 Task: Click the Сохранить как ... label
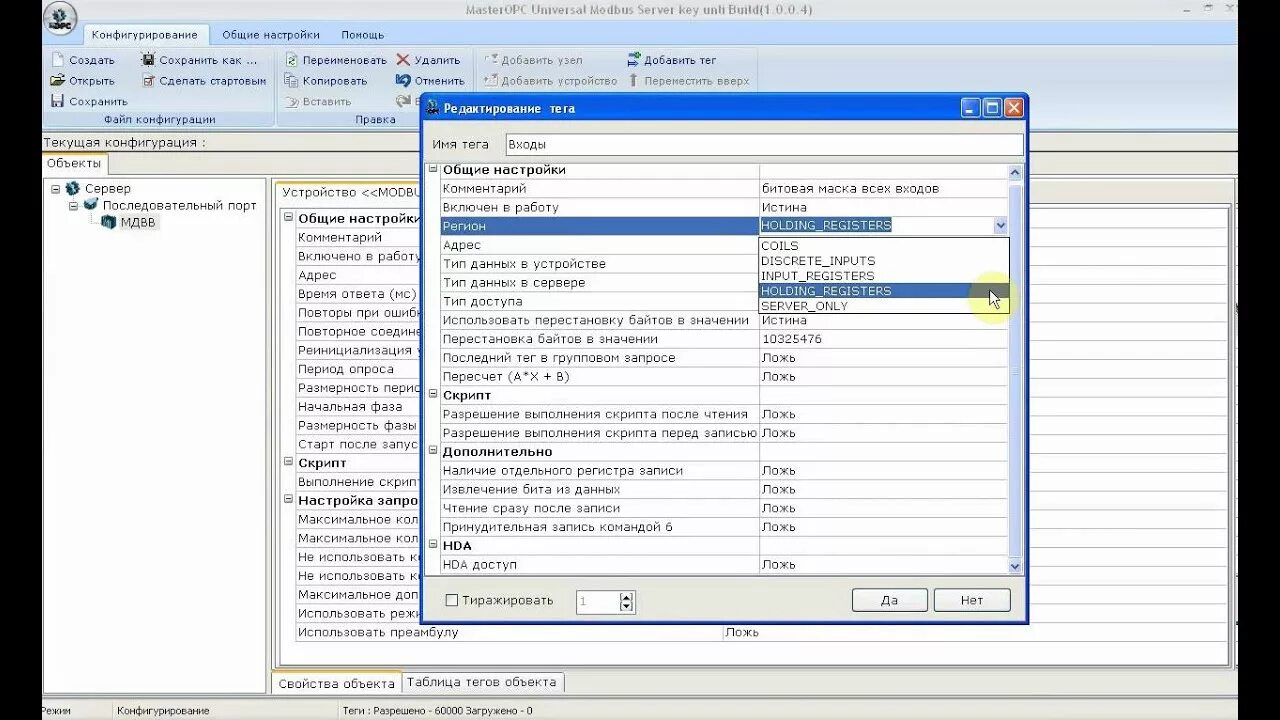pos(208,60)
